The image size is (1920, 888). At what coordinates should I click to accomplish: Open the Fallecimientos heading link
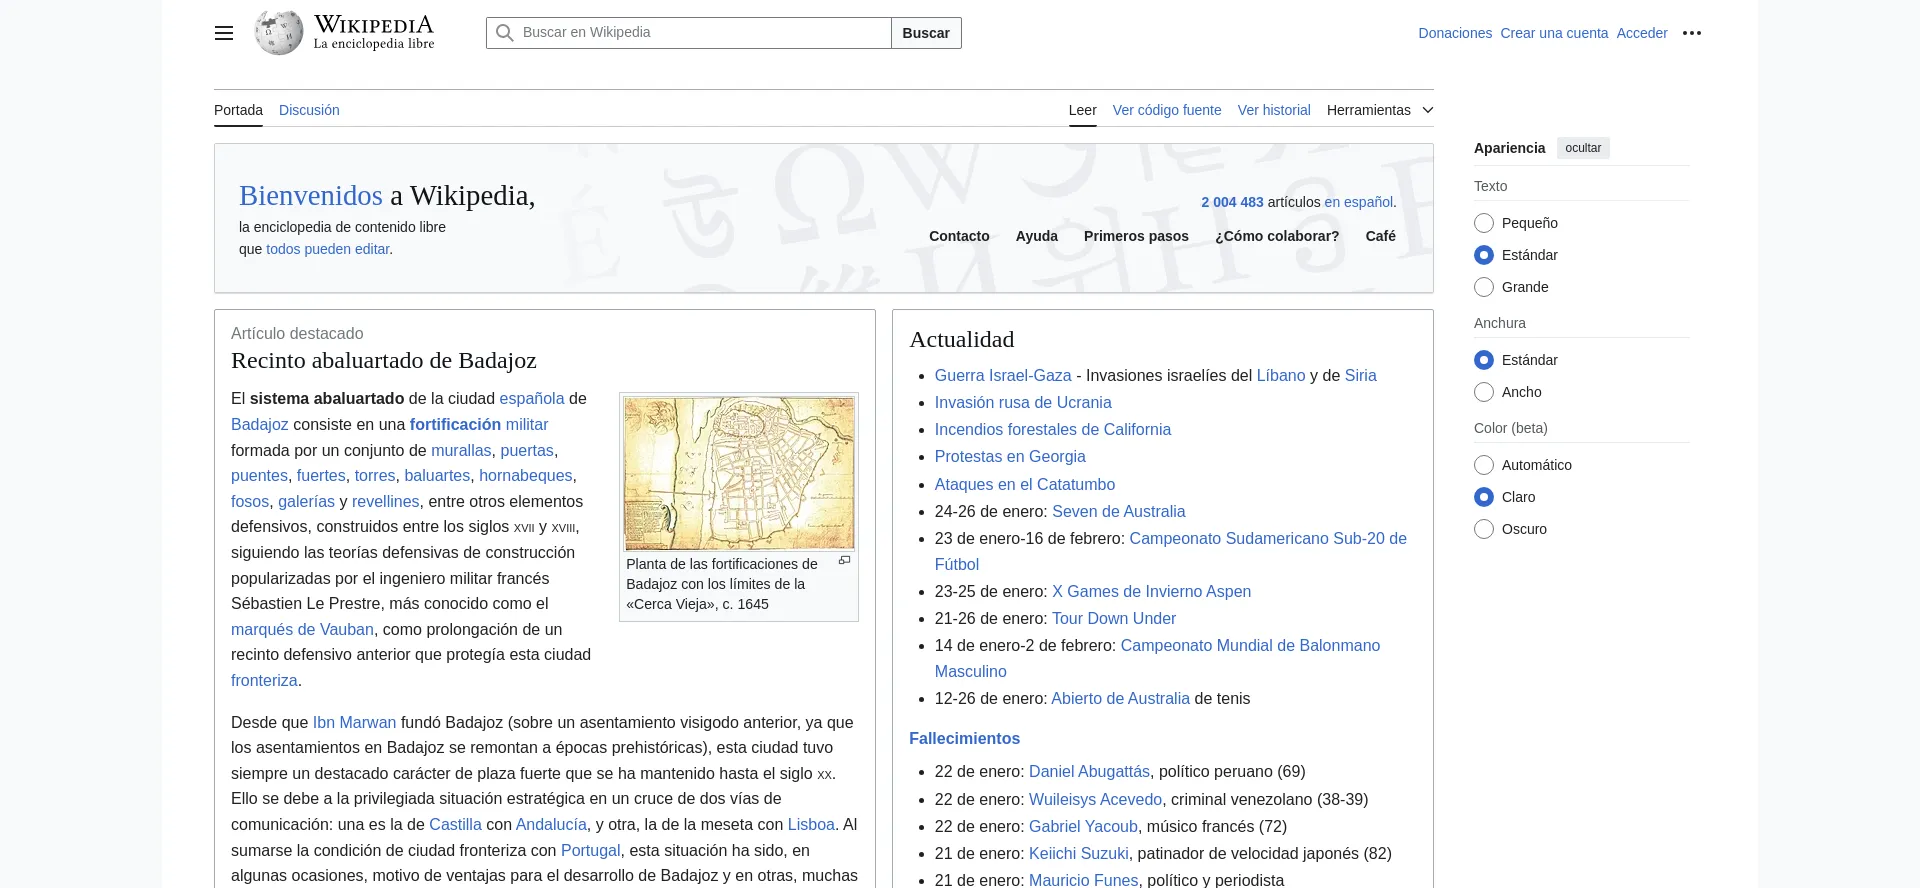click(964, 739)
